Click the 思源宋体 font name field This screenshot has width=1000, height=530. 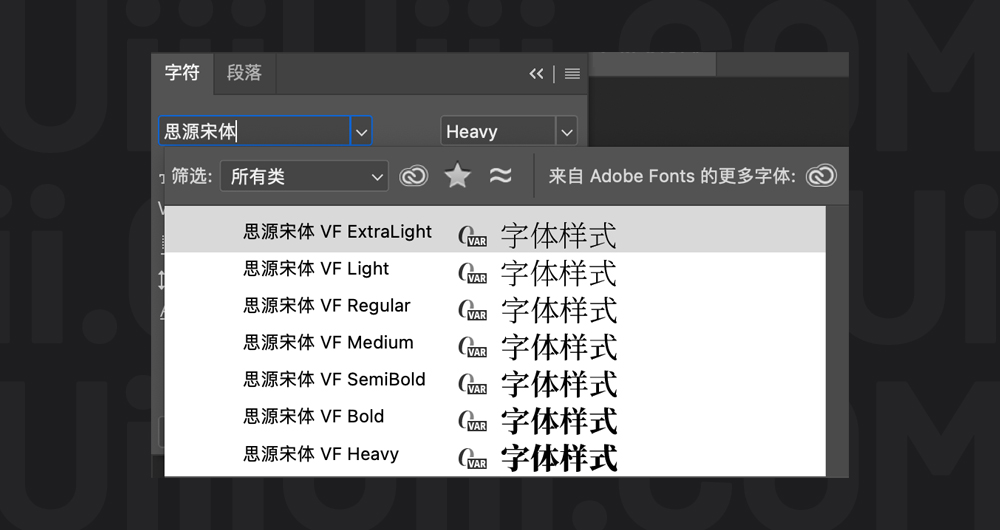point(254,131)
